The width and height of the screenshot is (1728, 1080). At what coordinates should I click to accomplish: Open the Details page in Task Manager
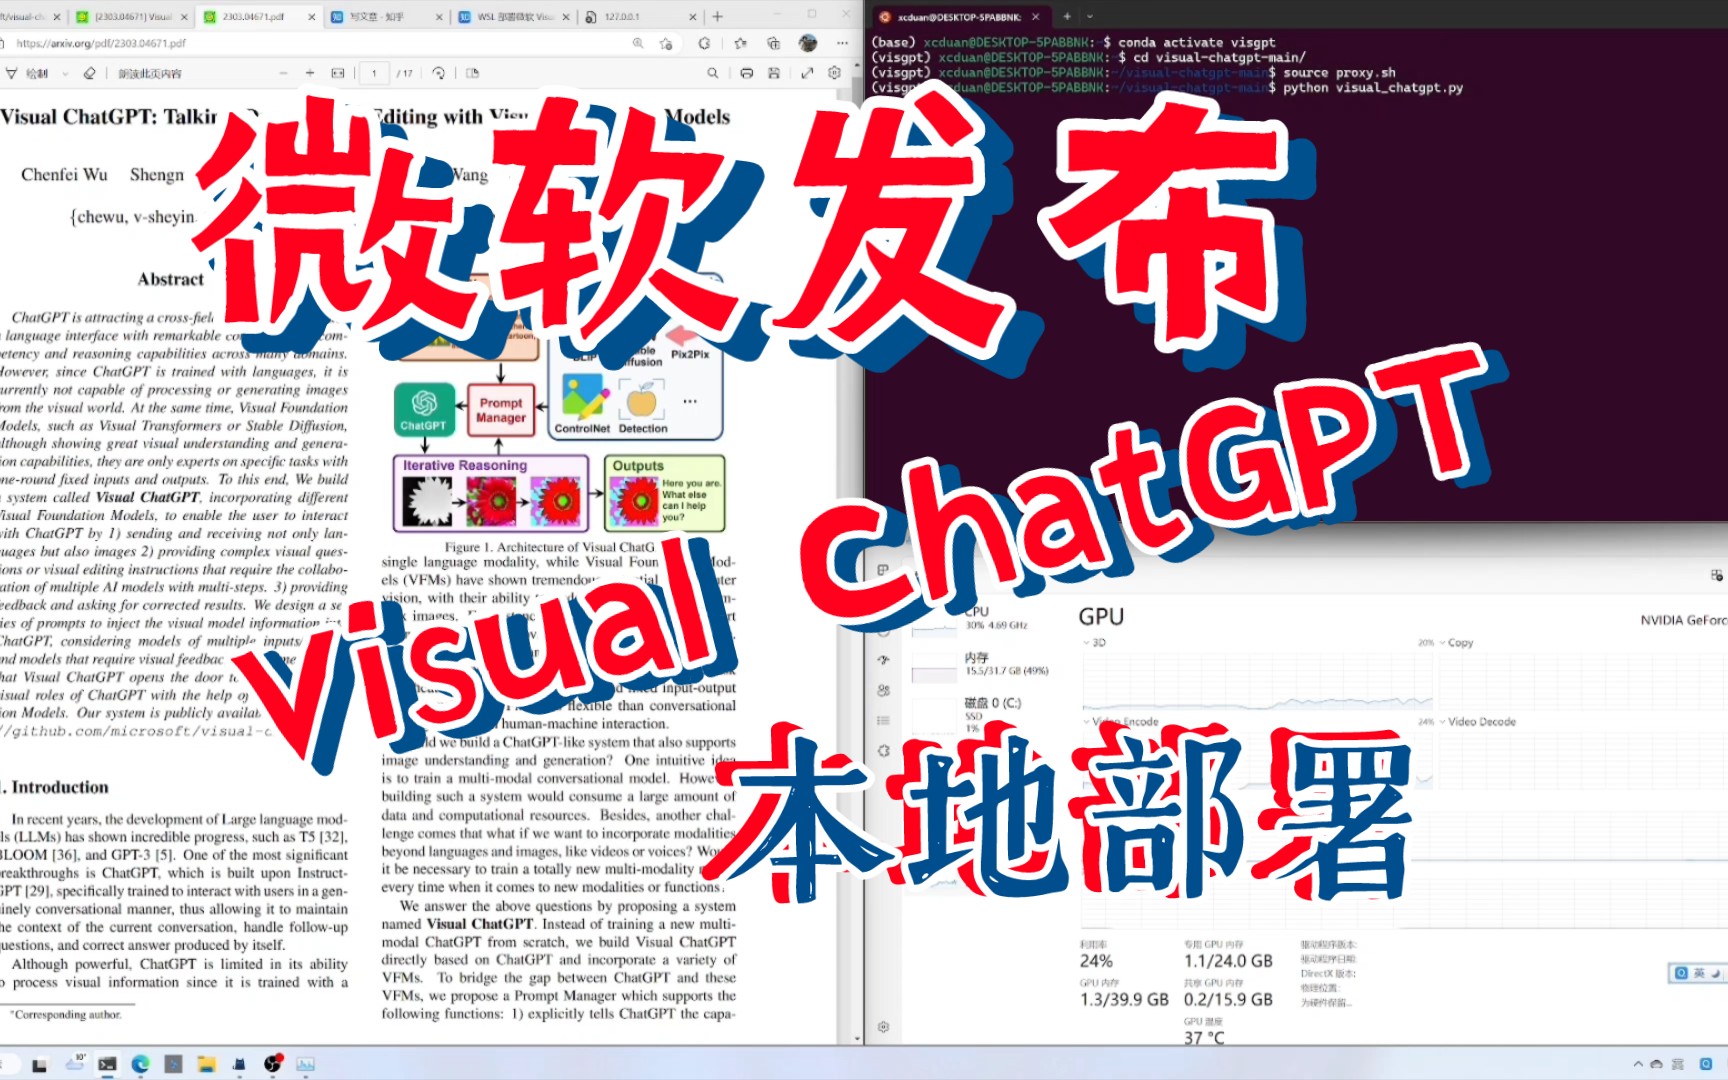[x=883, y=720]
